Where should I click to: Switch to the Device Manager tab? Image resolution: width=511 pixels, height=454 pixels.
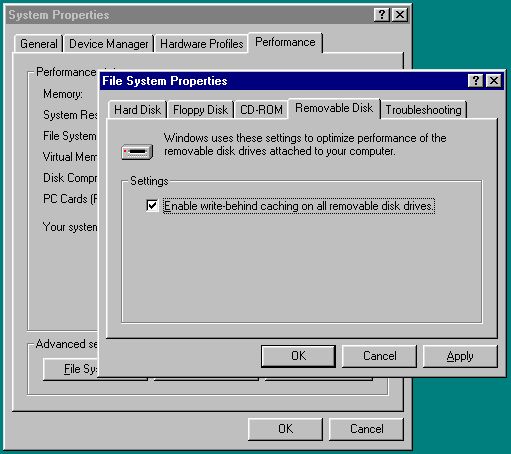pyautogui.click(x=109, y=44)
